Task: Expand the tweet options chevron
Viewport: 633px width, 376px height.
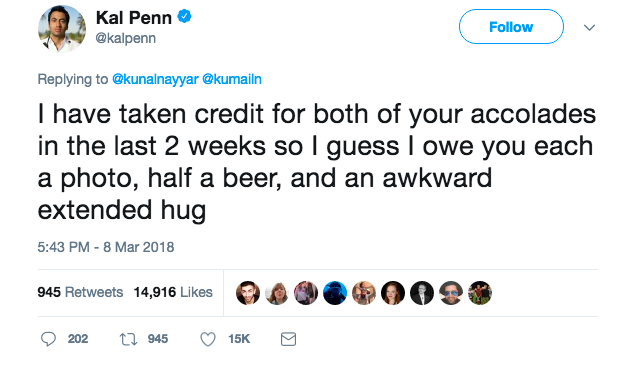Action: (x=589, y=27)
